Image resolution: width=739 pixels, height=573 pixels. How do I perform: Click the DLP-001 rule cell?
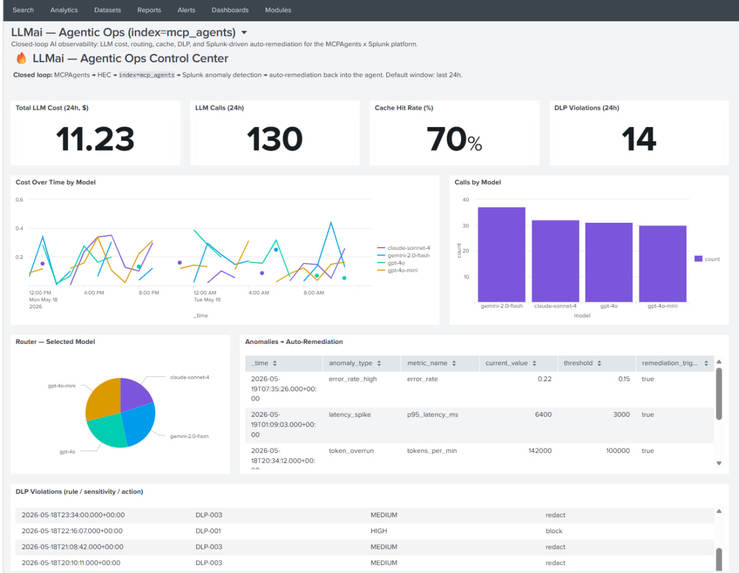click(x=208, y=531)
